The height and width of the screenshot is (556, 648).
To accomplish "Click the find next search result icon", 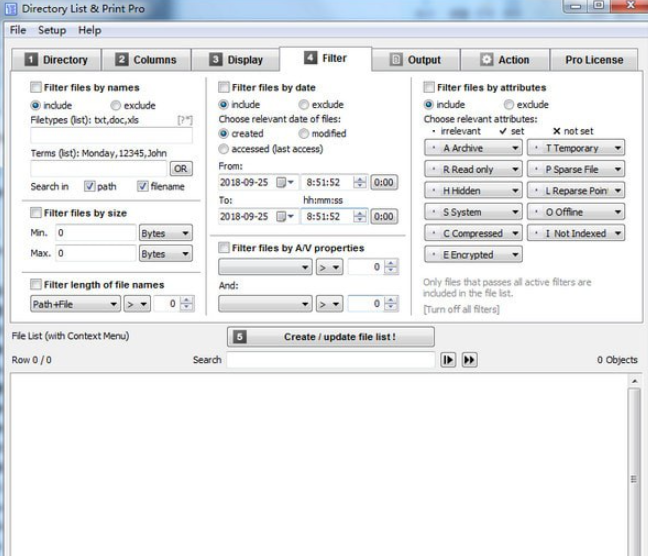I will (448, 360).
